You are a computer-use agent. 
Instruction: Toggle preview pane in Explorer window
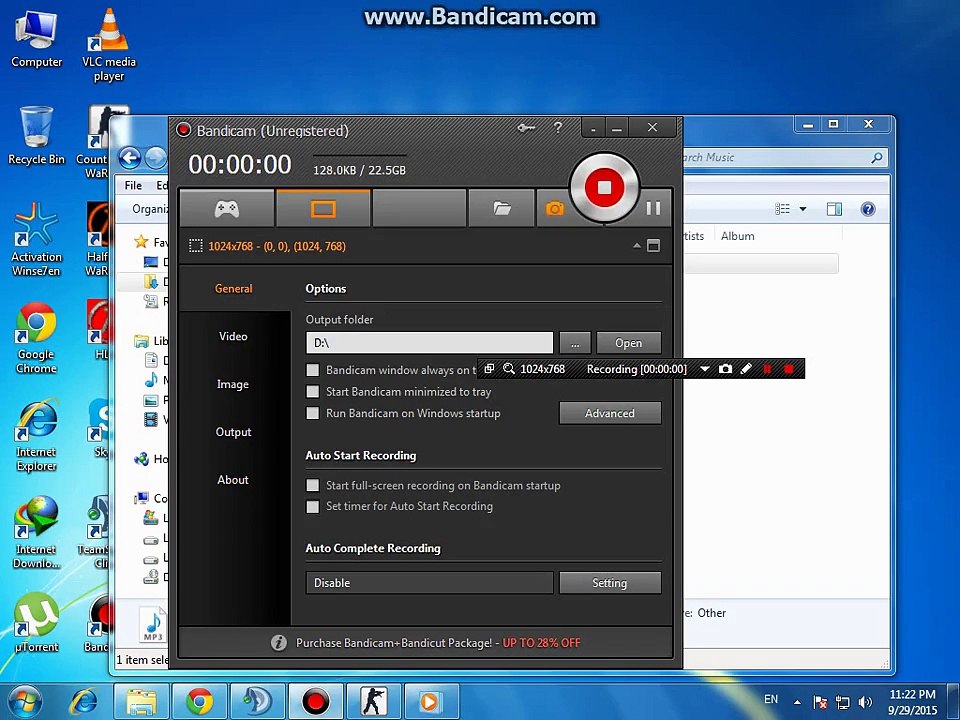[834, 209]
